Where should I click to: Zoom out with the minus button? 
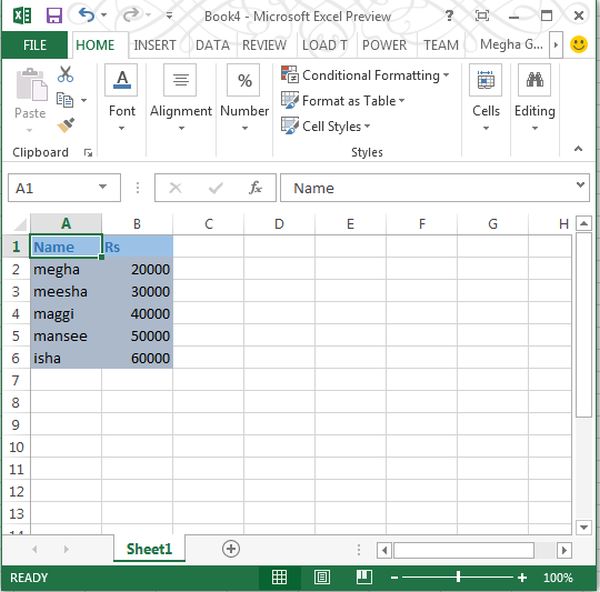(x=395, y=577)
